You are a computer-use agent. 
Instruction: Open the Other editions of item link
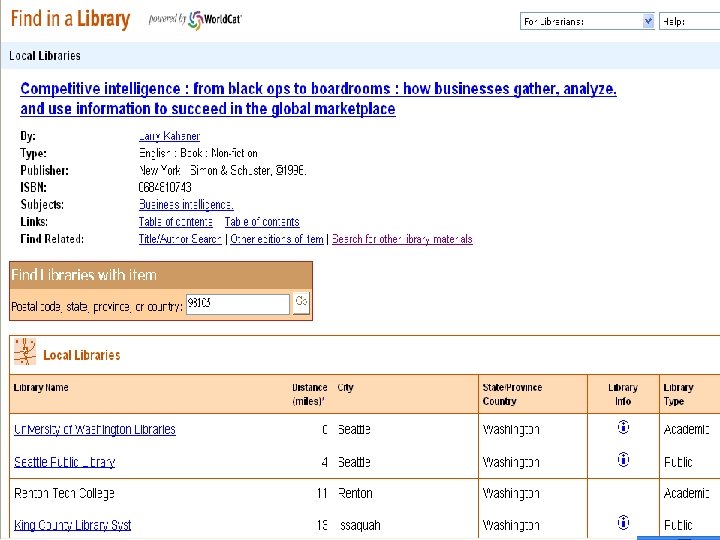277,239
